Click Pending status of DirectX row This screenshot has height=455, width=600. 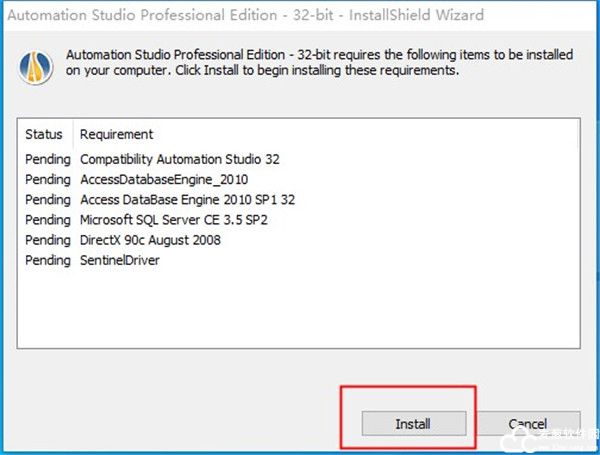[x=48, y=240]
